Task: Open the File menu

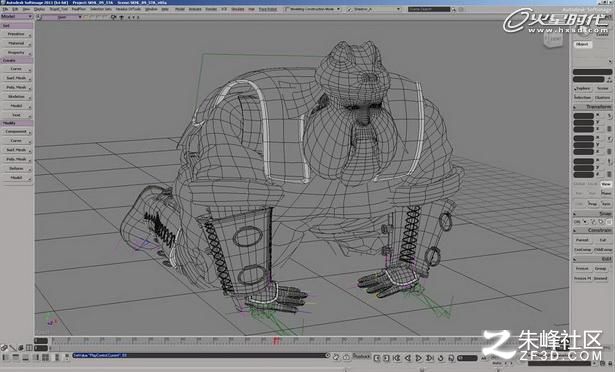Action: pos(5,9)
